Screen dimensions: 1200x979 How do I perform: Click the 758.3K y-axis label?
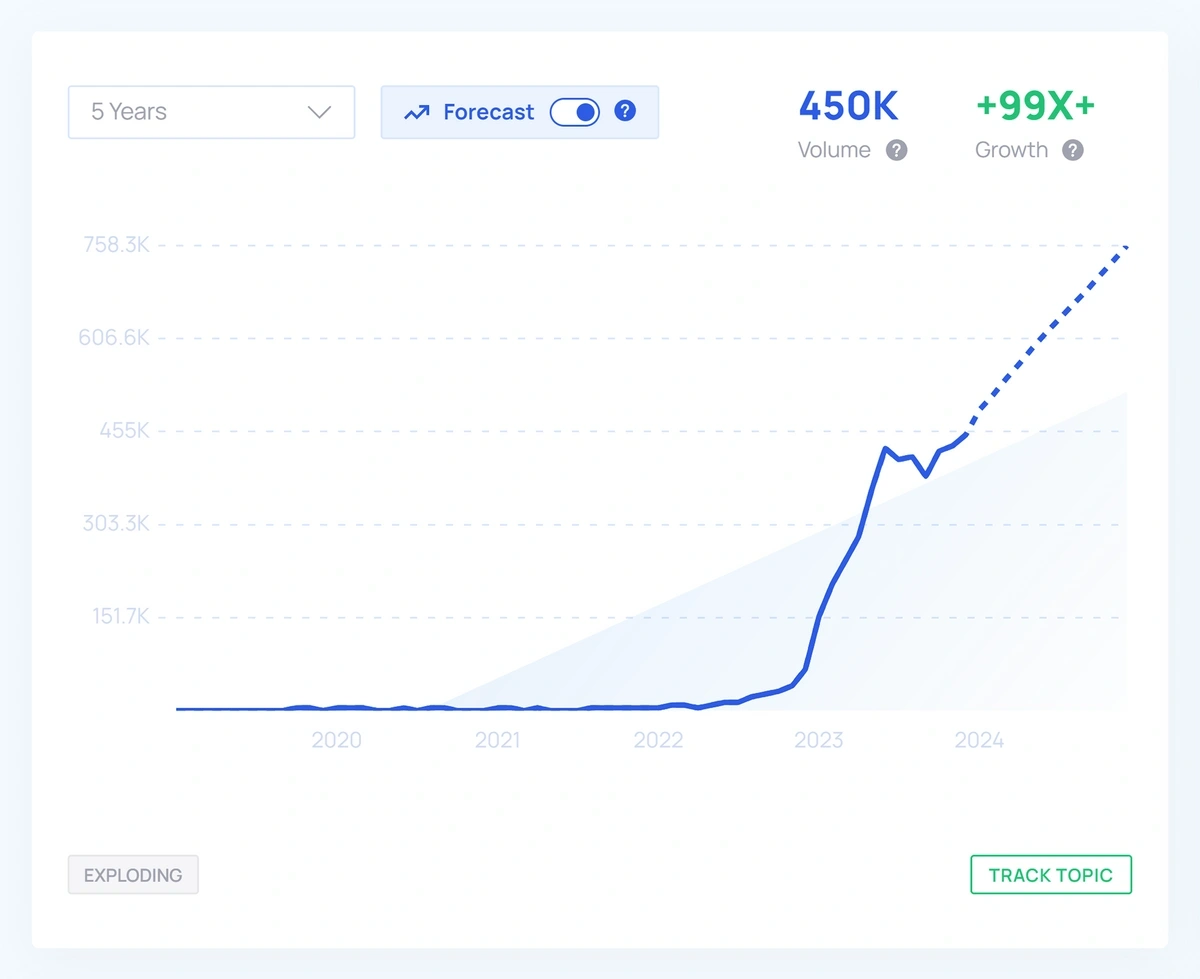click(115, 244)
